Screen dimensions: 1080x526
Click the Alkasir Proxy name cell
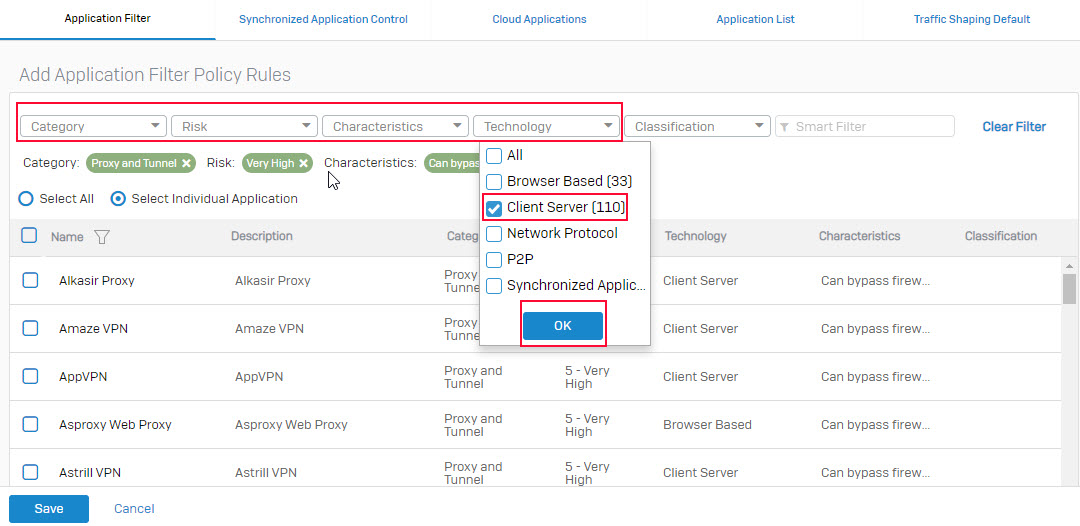click(x=96, y=281)
